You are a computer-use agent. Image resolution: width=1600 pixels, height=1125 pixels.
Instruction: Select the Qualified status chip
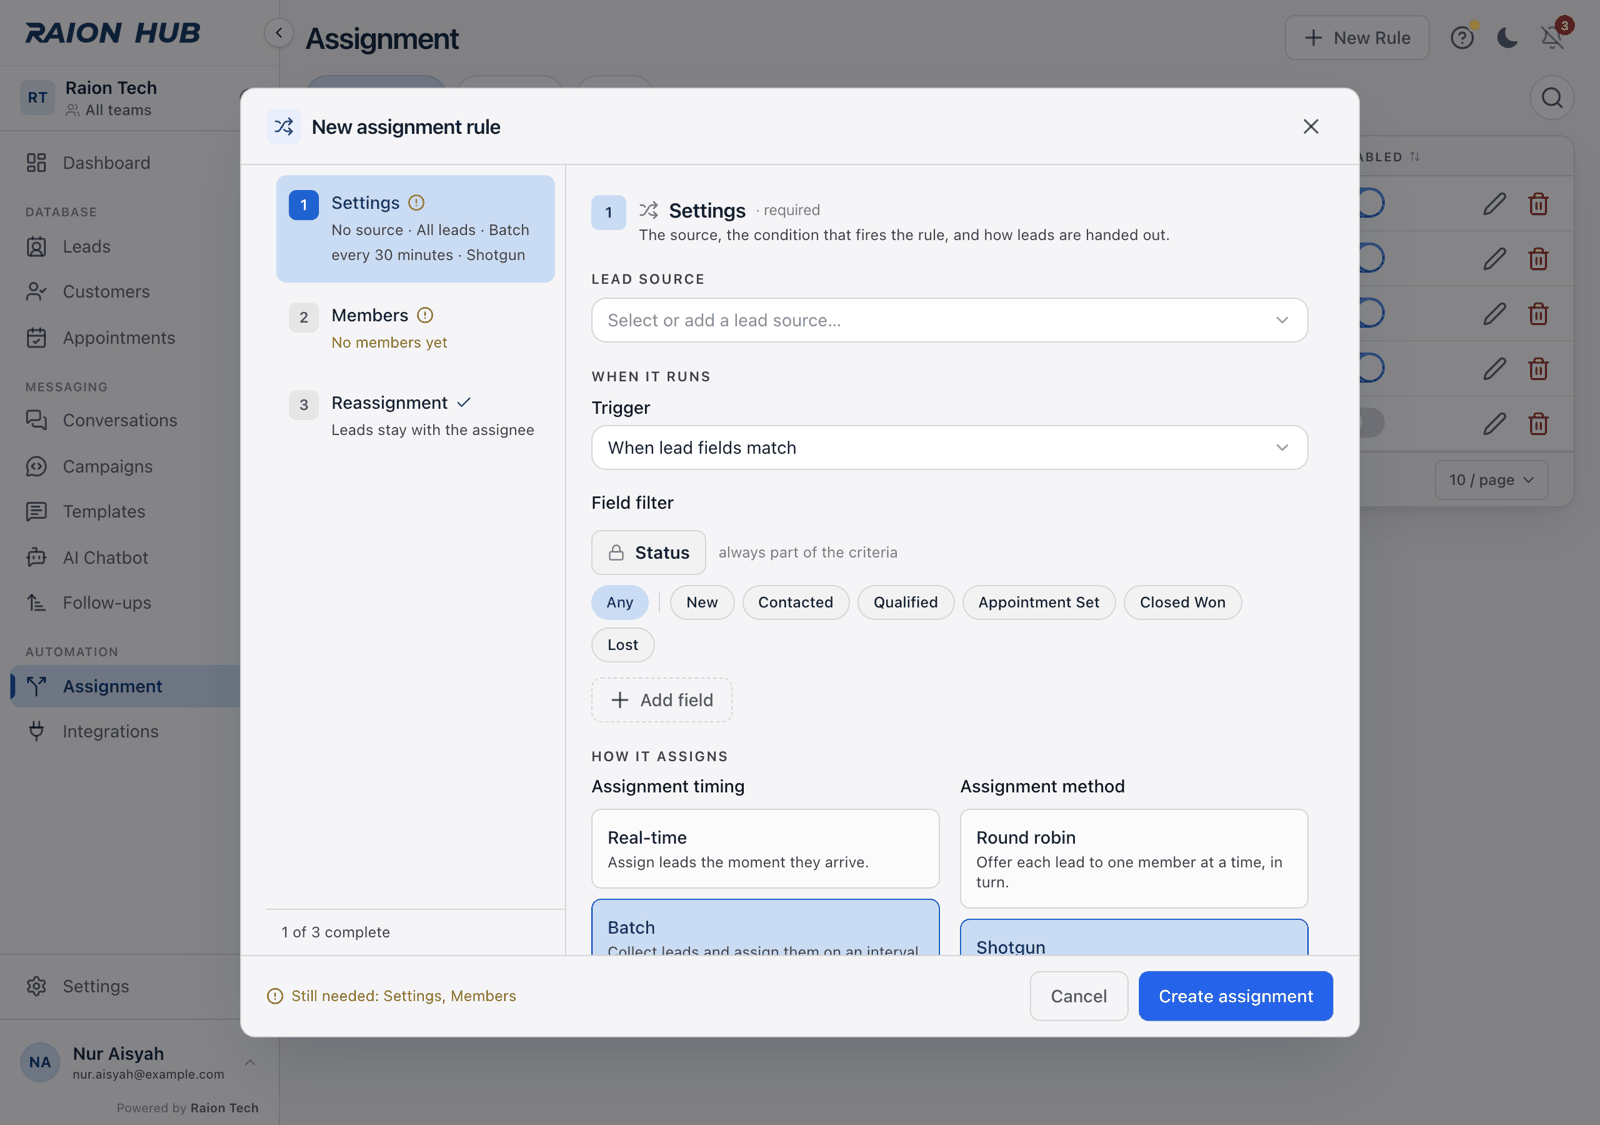[x=906, y=603]
